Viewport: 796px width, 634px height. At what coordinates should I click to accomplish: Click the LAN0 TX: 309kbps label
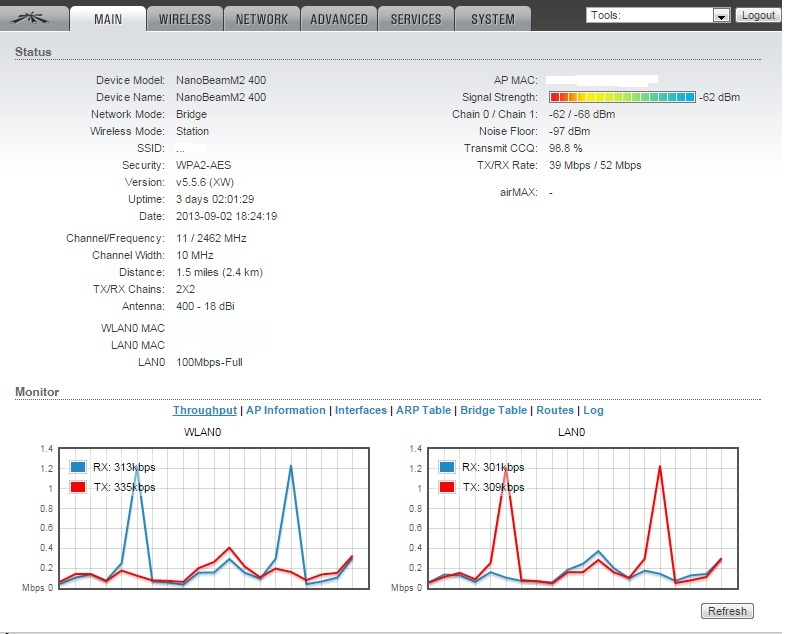point(493,487)
